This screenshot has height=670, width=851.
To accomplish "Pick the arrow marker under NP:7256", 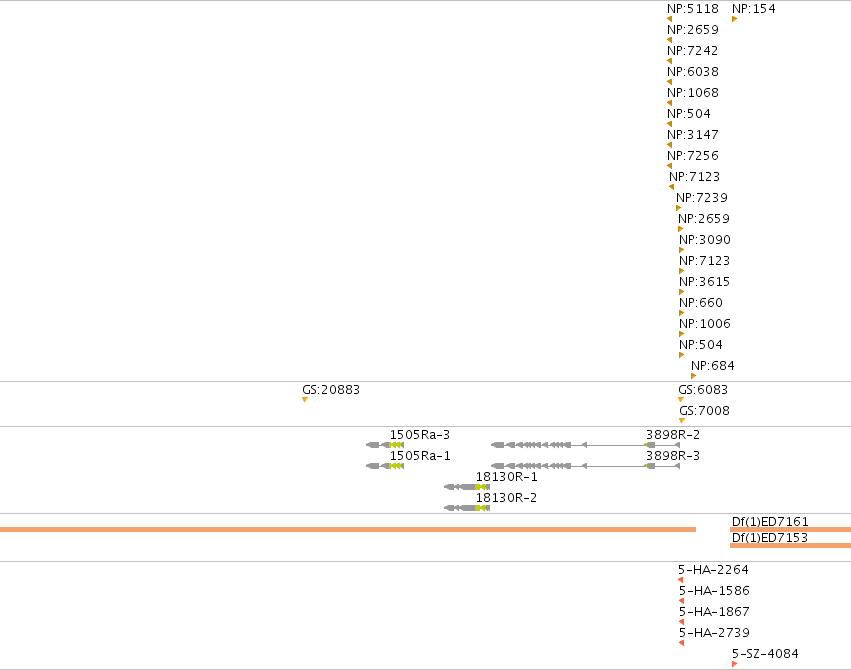I will (670, 166).
